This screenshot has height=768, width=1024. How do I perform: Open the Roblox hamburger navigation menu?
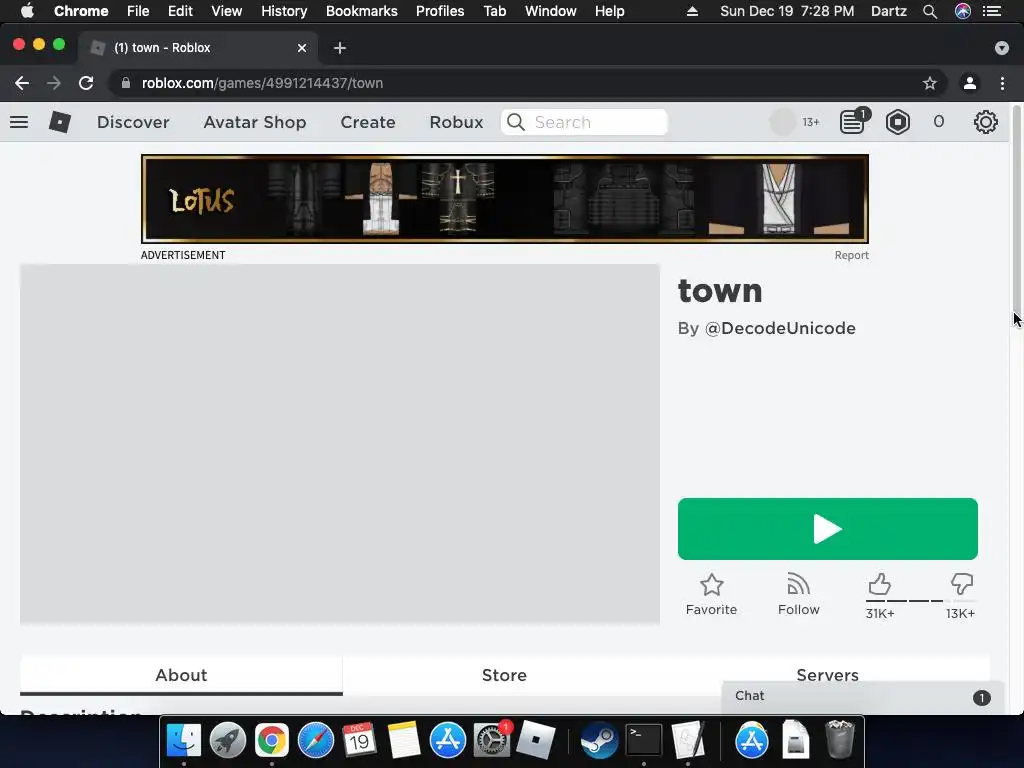tap(19, 122)
